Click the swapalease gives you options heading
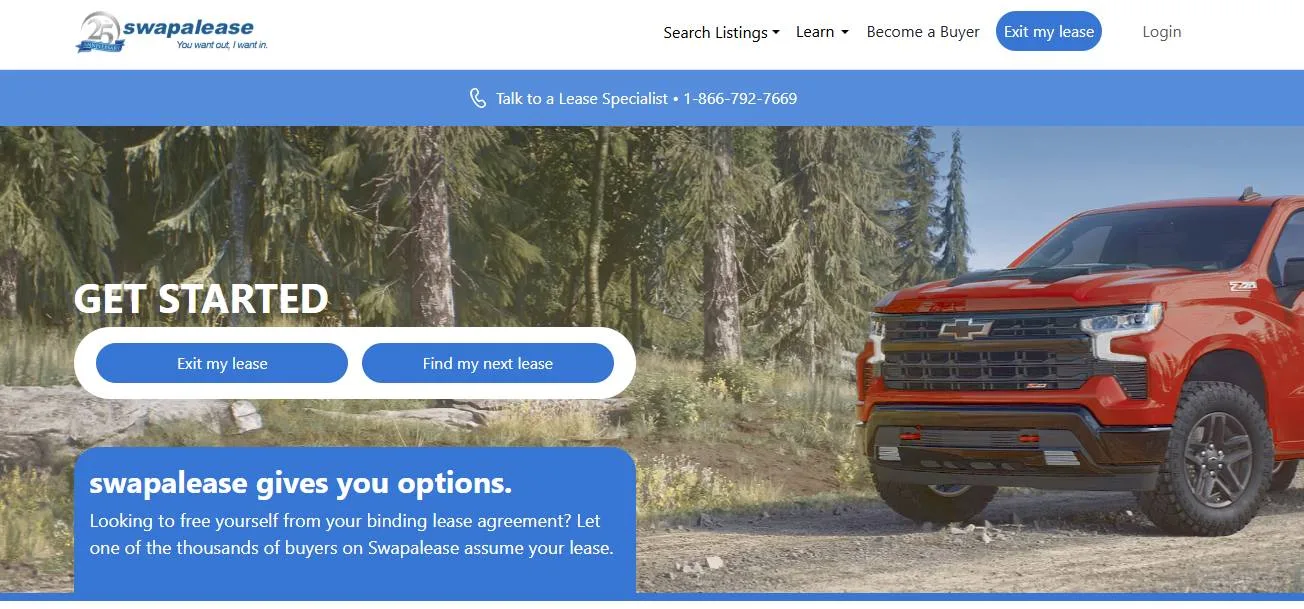 tap(300, 483)
